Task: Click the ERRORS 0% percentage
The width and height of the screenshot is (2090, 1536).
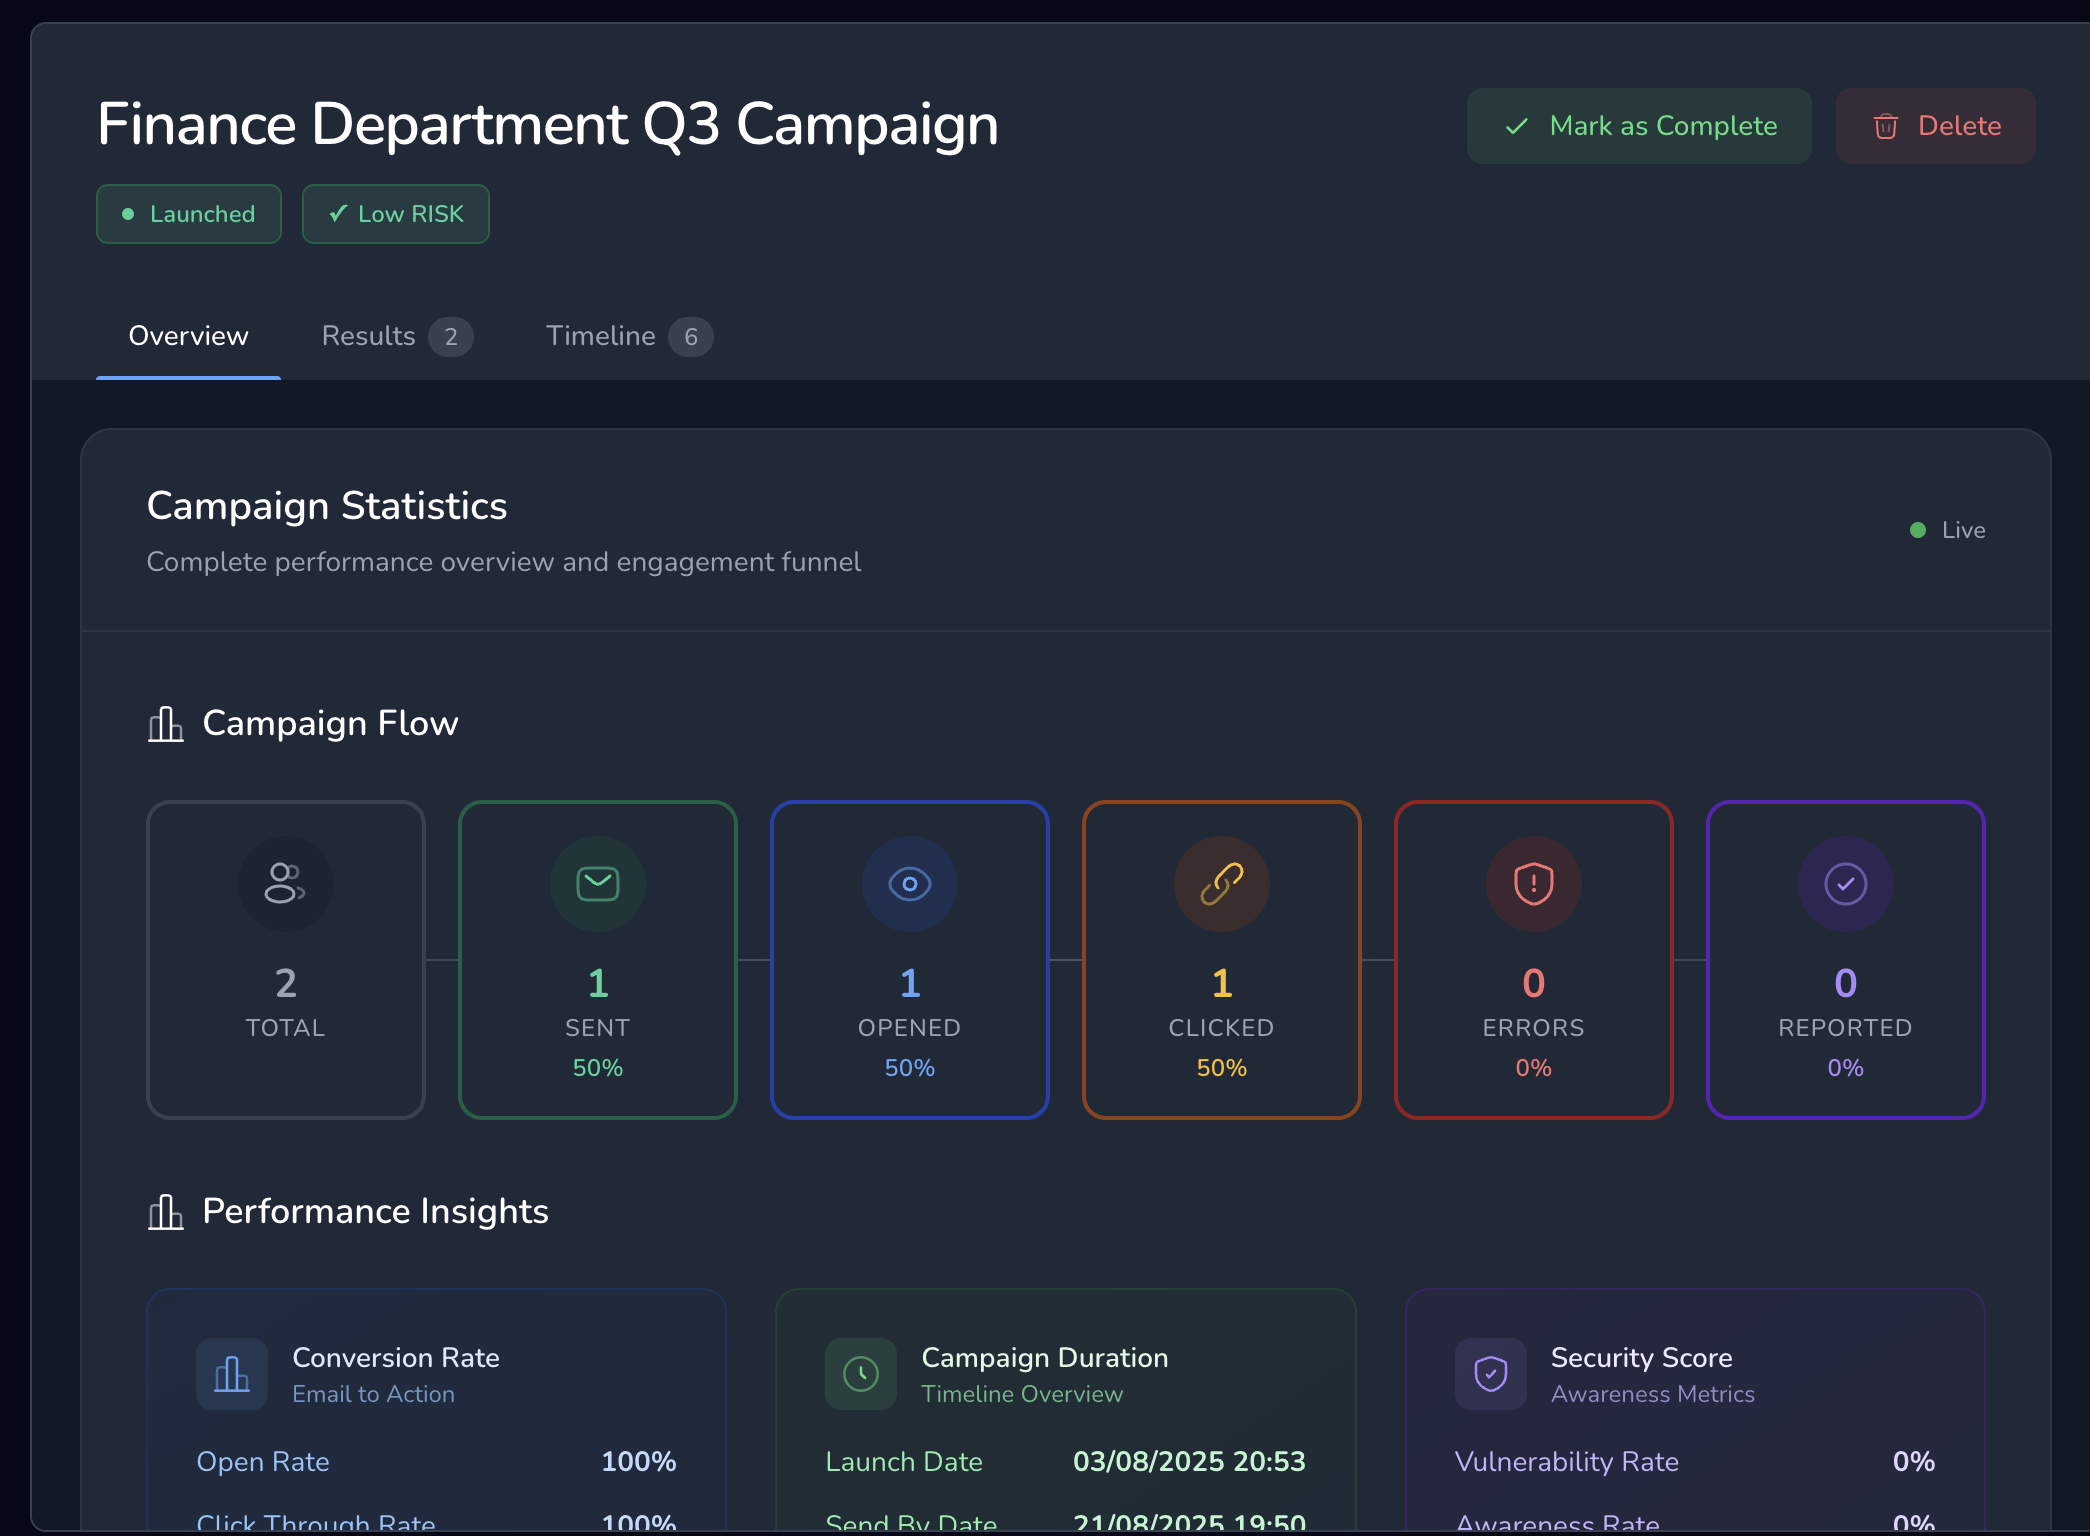Action: point(1534,1068)
